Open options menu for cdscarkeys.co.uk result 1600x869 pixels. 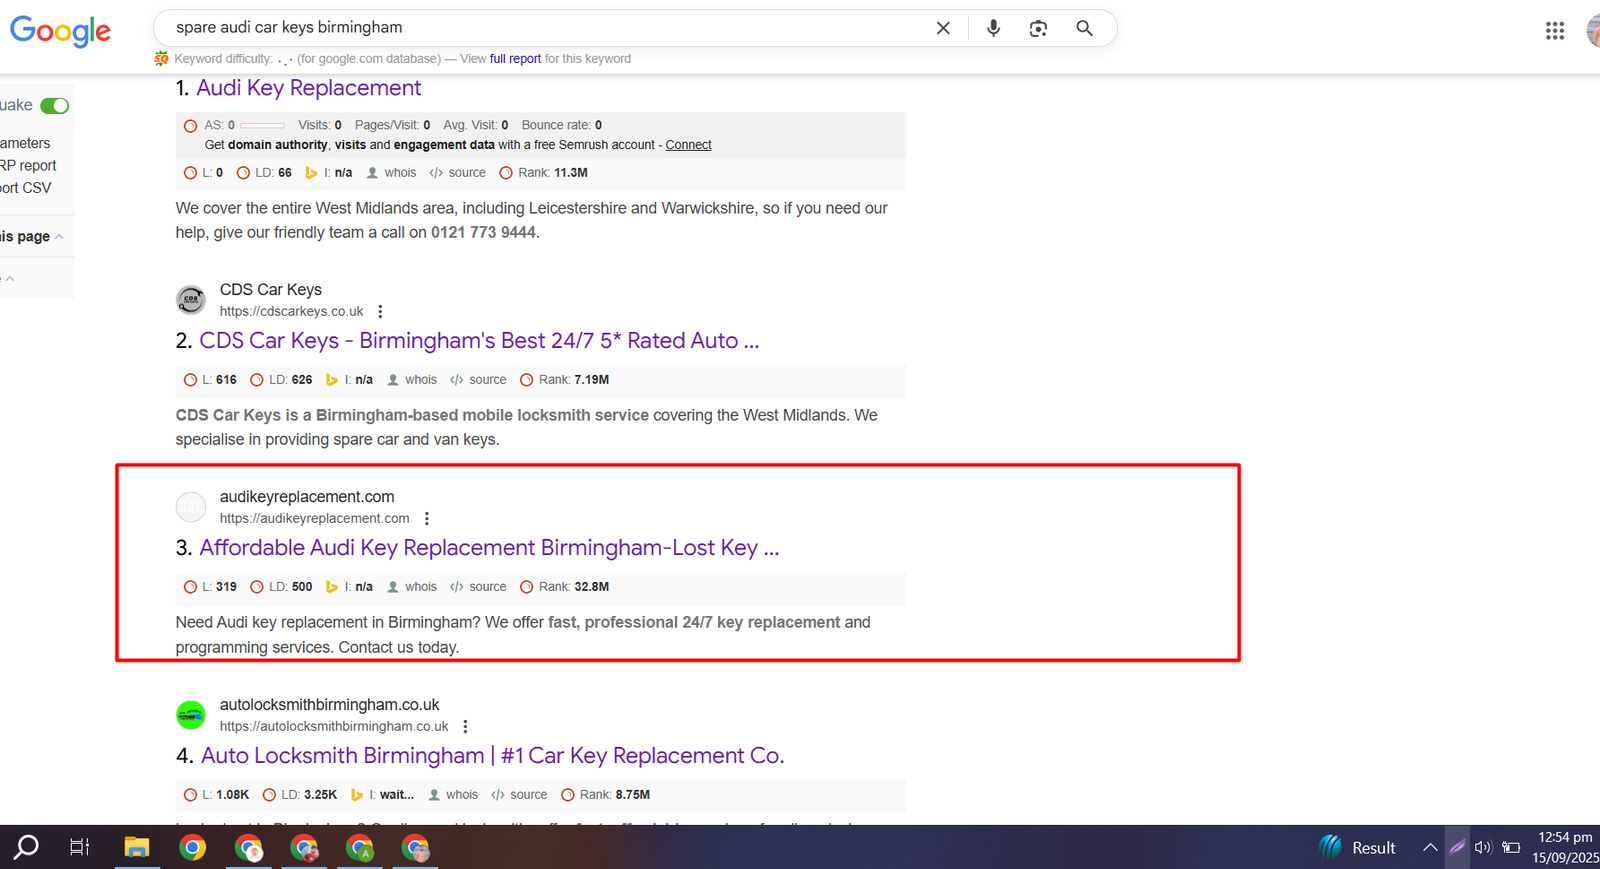(x=380, y=312)
